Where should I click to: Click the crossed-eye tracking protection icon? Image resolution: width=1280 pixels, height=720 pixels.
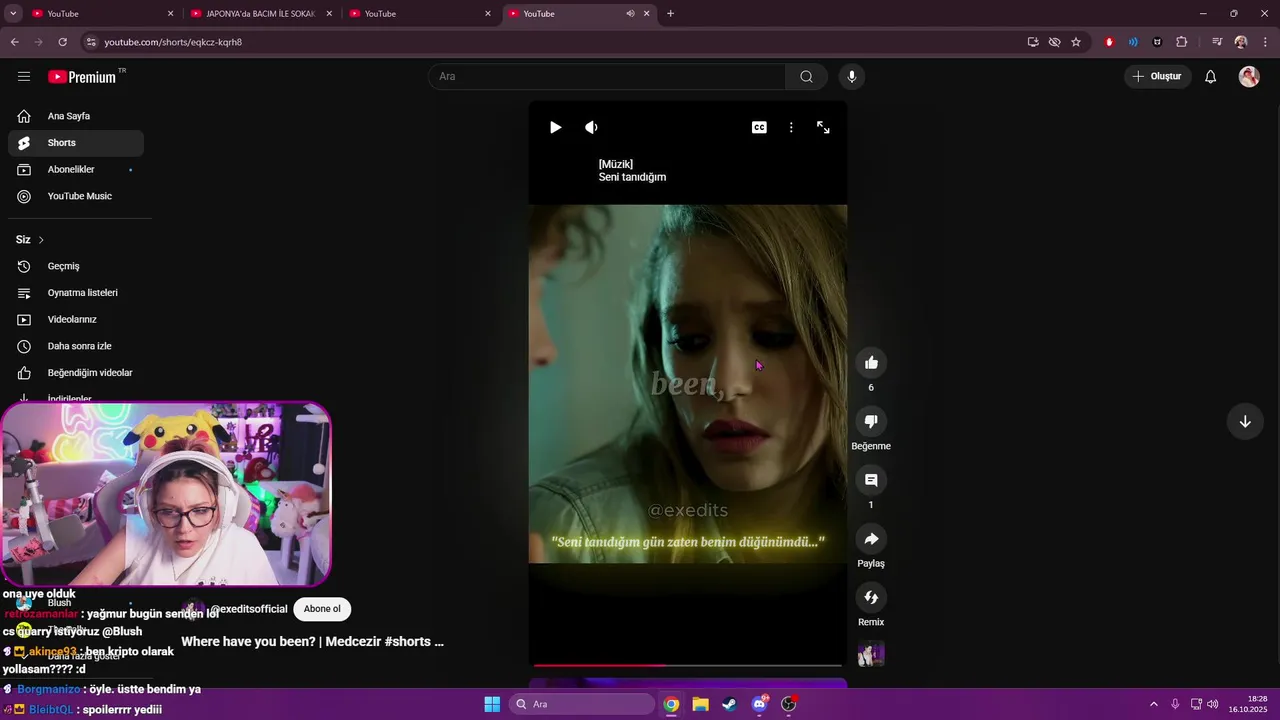pos(1054,42)
